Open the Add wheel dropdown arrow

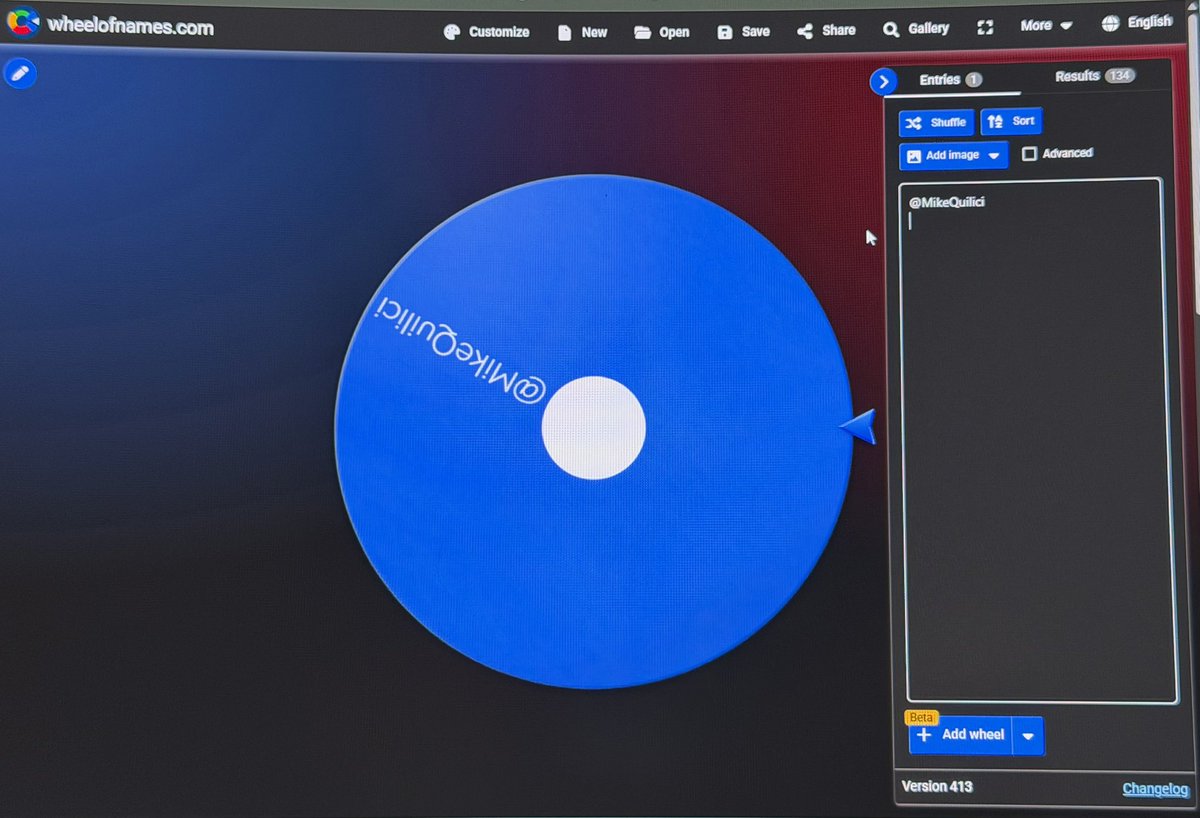1028,737
